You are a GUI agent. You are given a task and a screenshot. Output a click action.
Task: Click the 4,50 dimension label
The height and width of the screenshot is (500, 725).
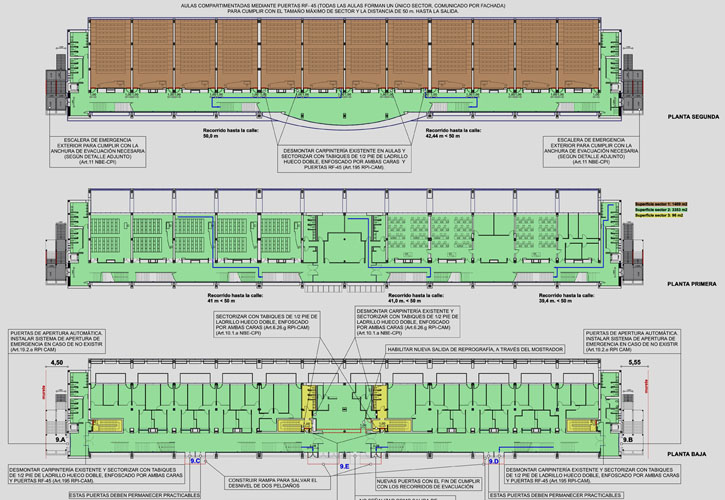point(57,362)
